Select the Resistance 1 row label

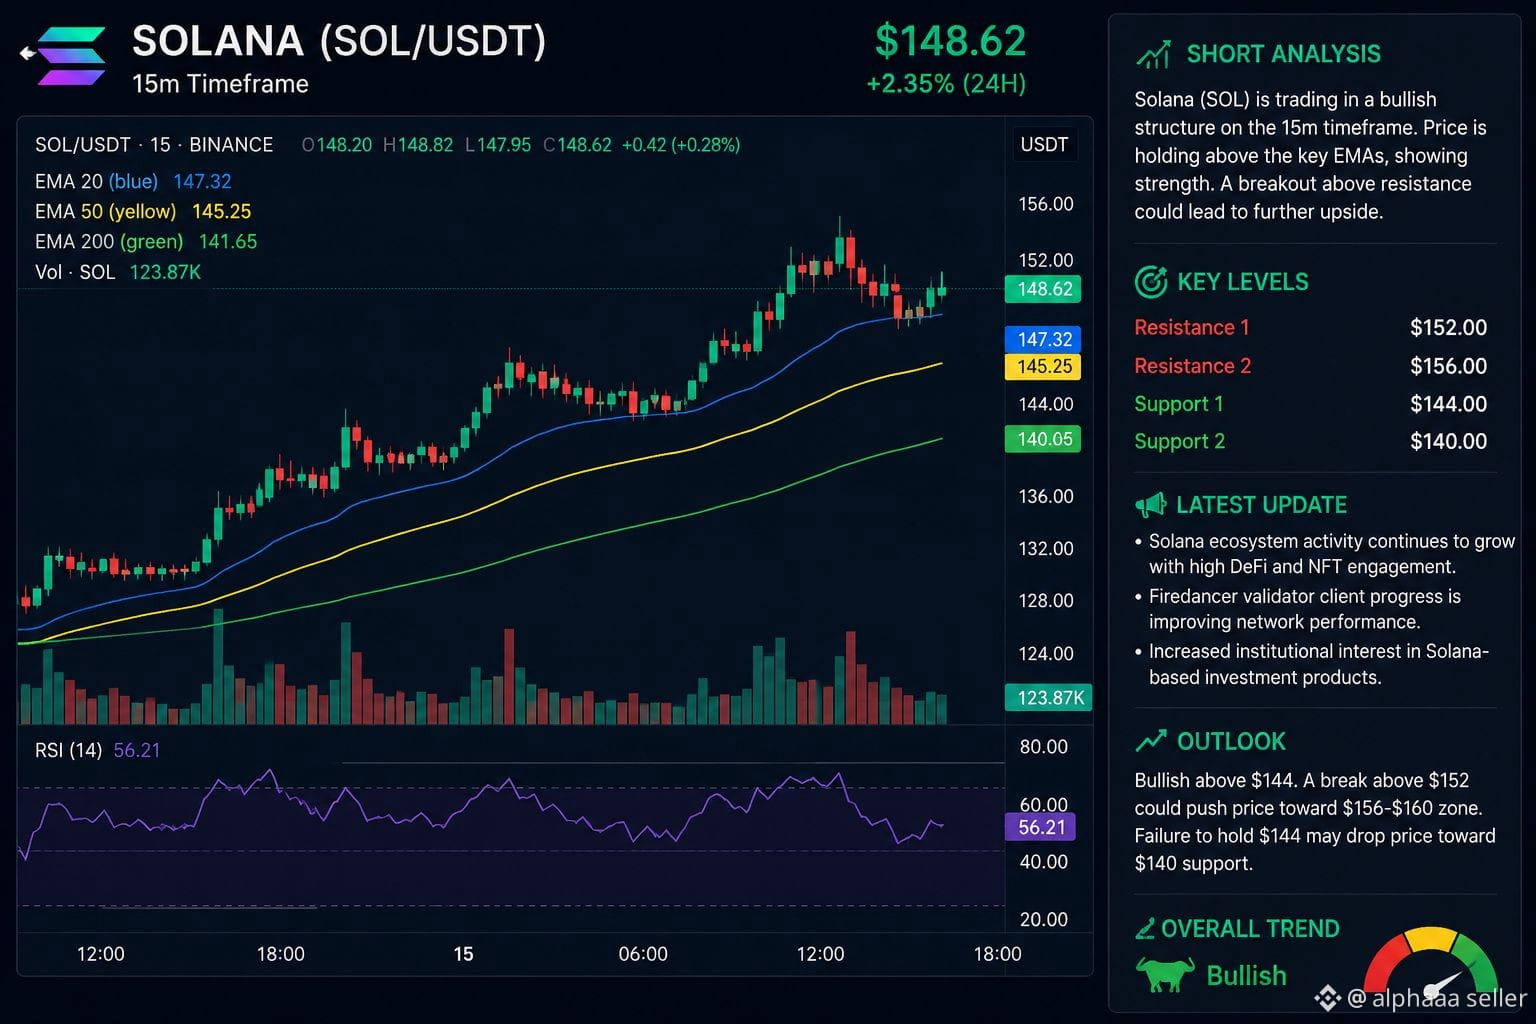pos(1191,328)
